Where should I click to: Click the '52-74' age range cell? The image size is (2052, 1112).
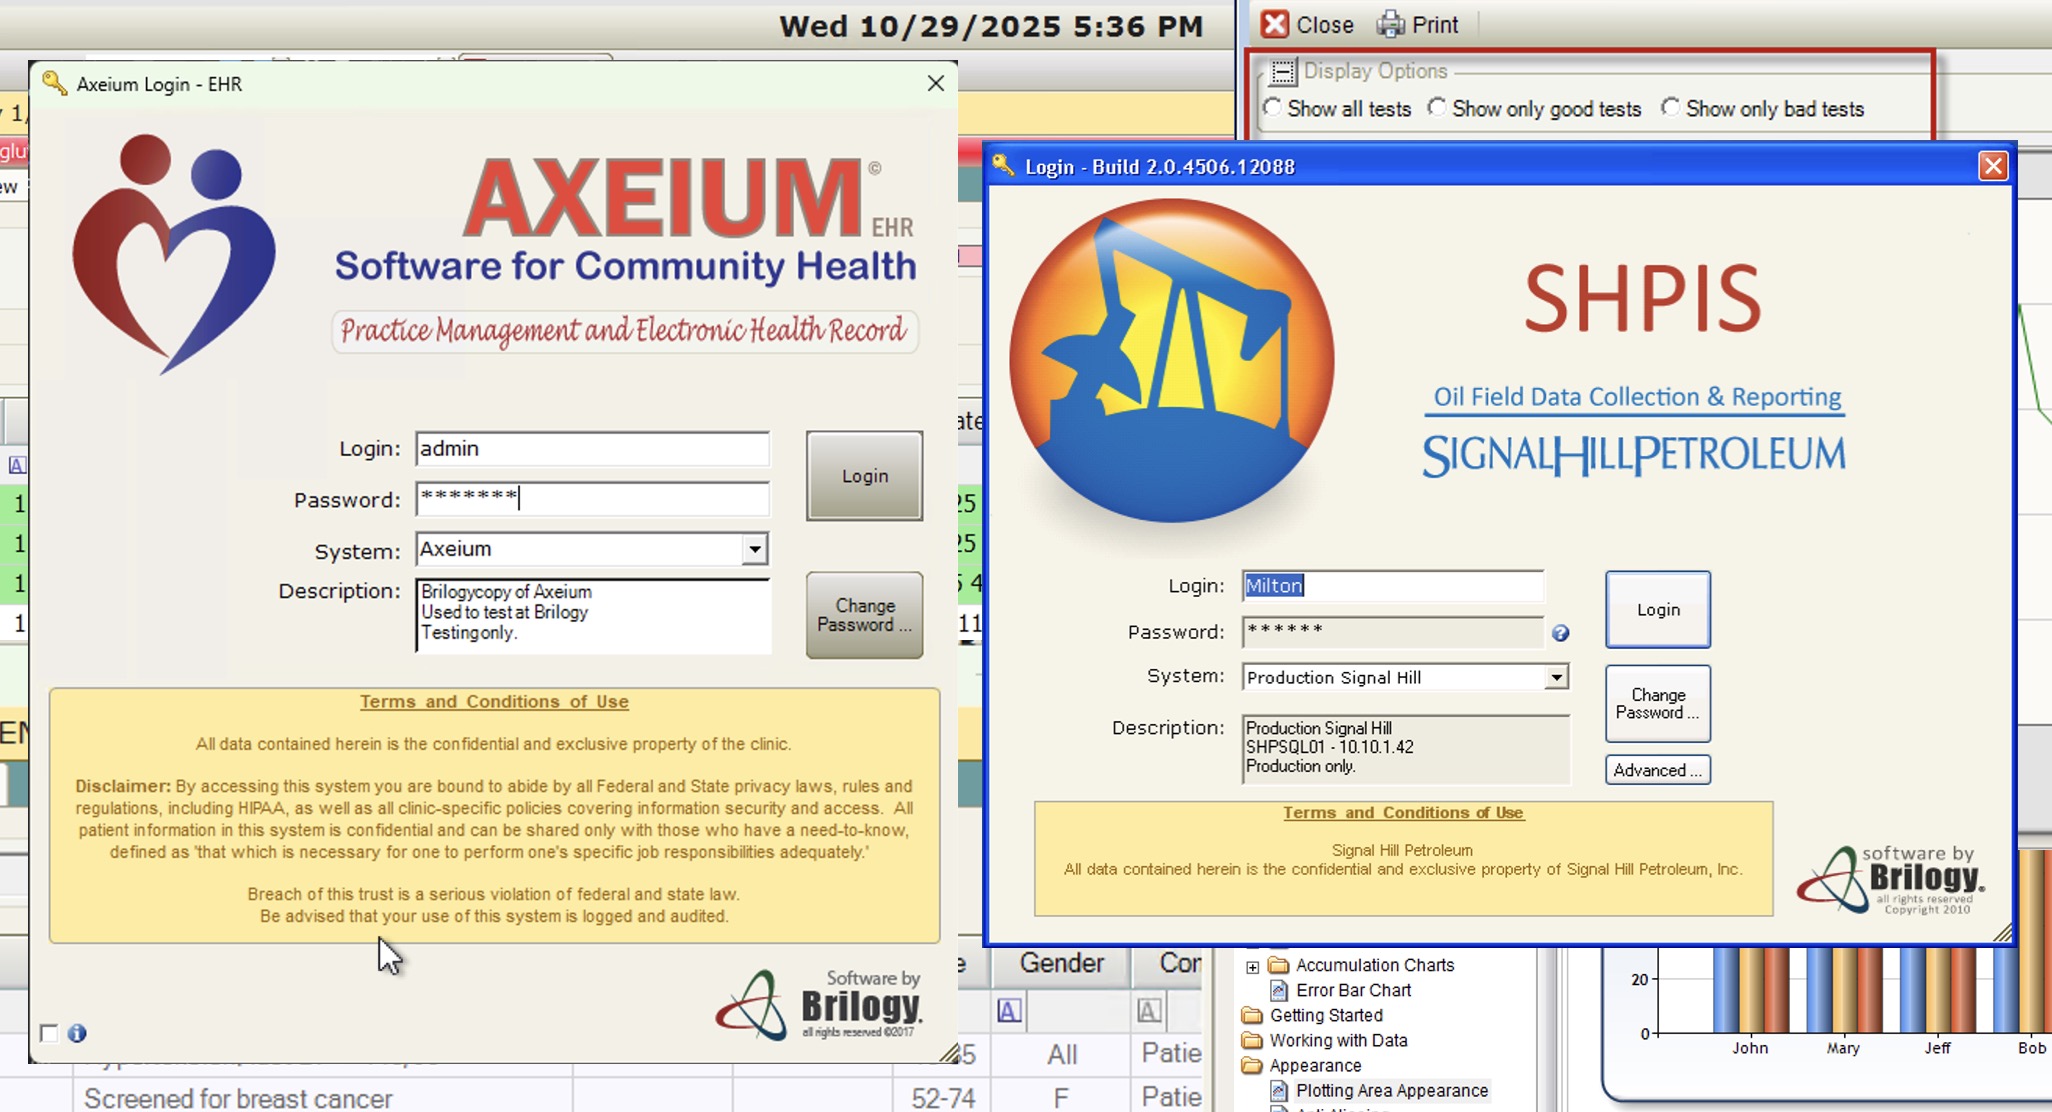(942, 1098)
